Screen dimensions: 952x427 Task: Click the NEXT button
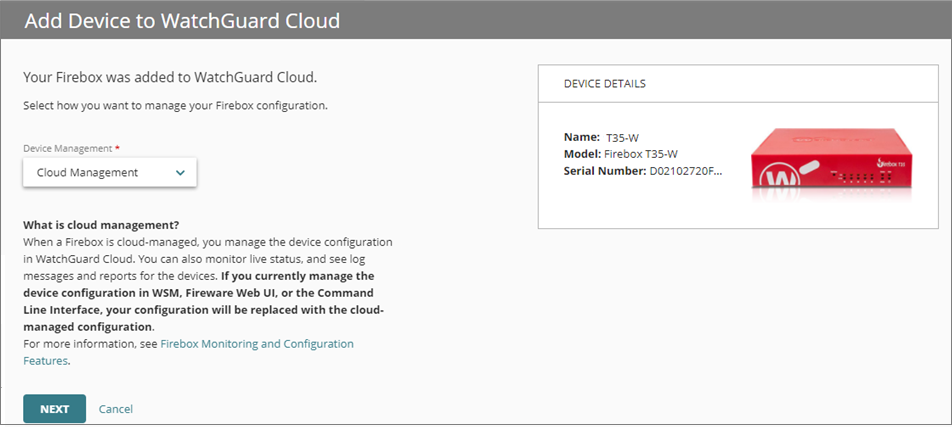tap(54, 409)
